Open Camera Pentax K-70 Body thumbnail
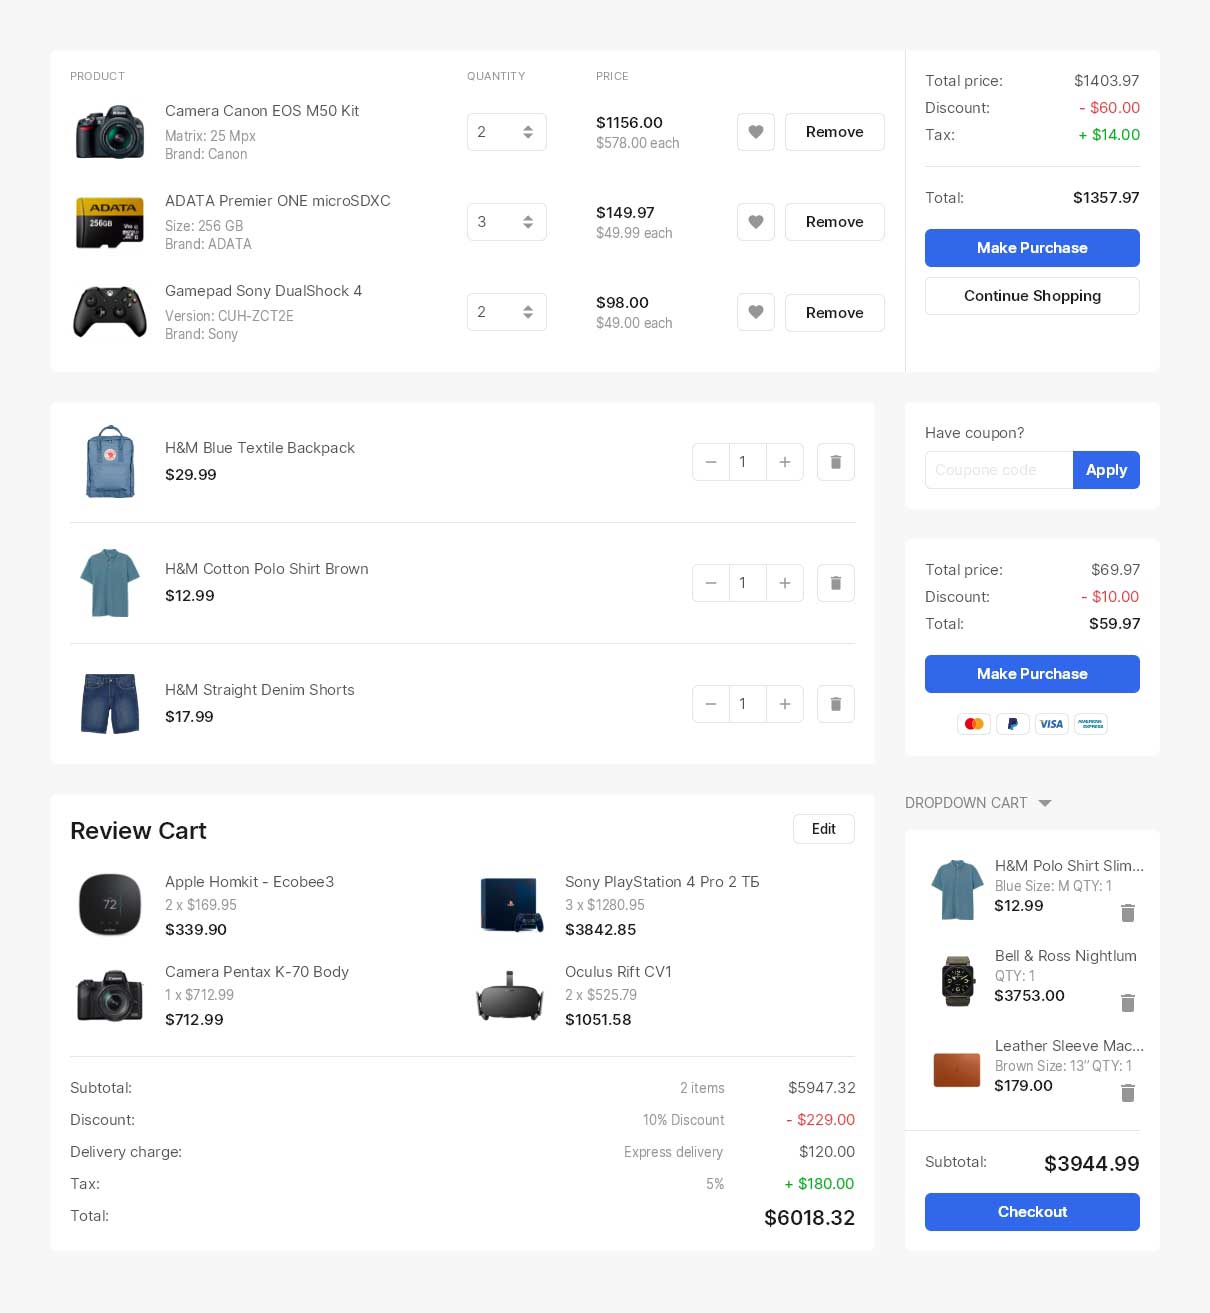This screenshot has height=1313, width=1210. [110, 995]
